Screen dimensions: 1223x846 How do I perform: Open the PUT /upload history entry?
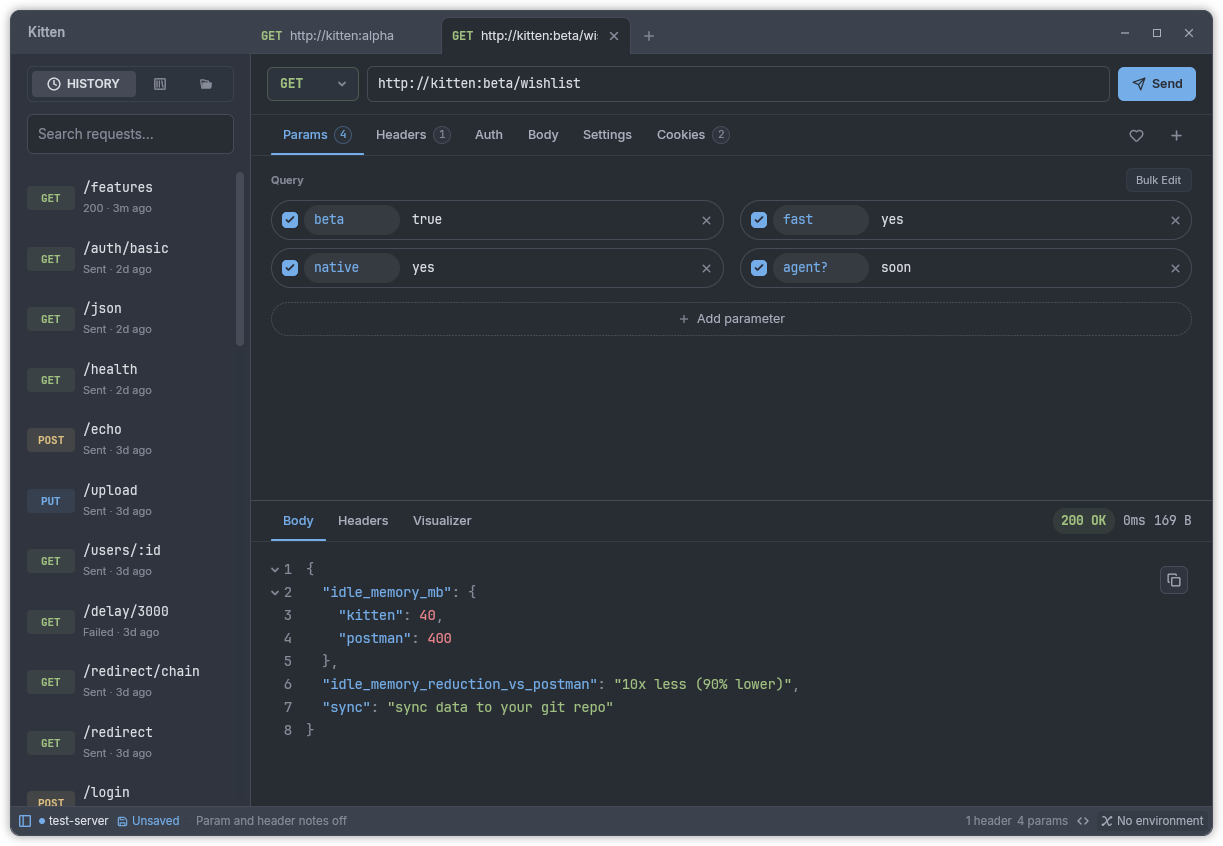point(130,501)
